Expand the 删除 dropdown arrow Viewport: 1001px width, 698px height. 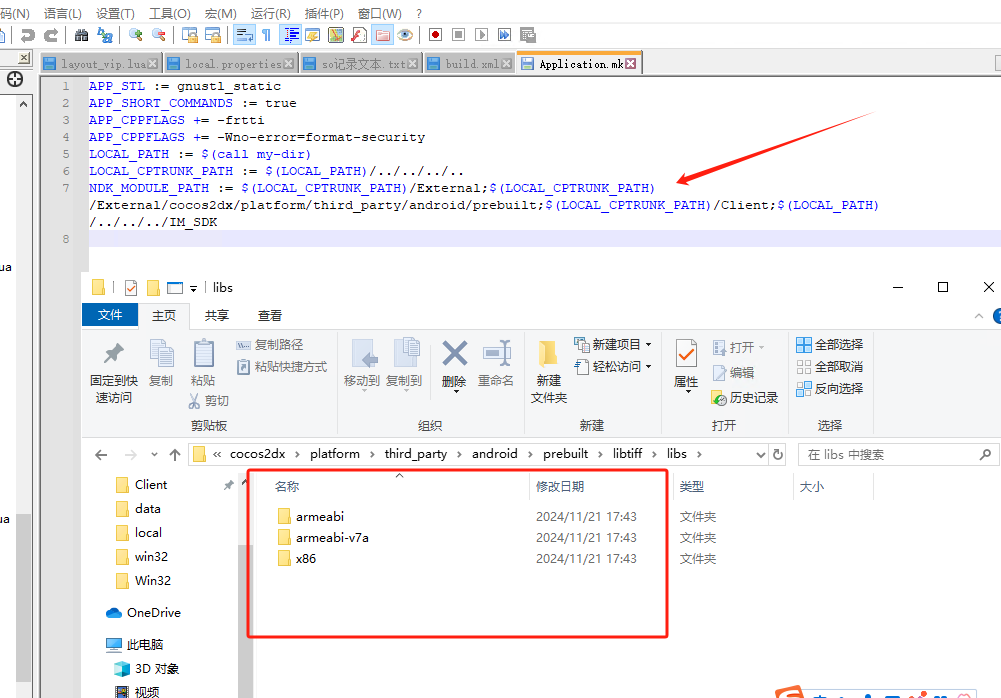[x=456, y=391]
